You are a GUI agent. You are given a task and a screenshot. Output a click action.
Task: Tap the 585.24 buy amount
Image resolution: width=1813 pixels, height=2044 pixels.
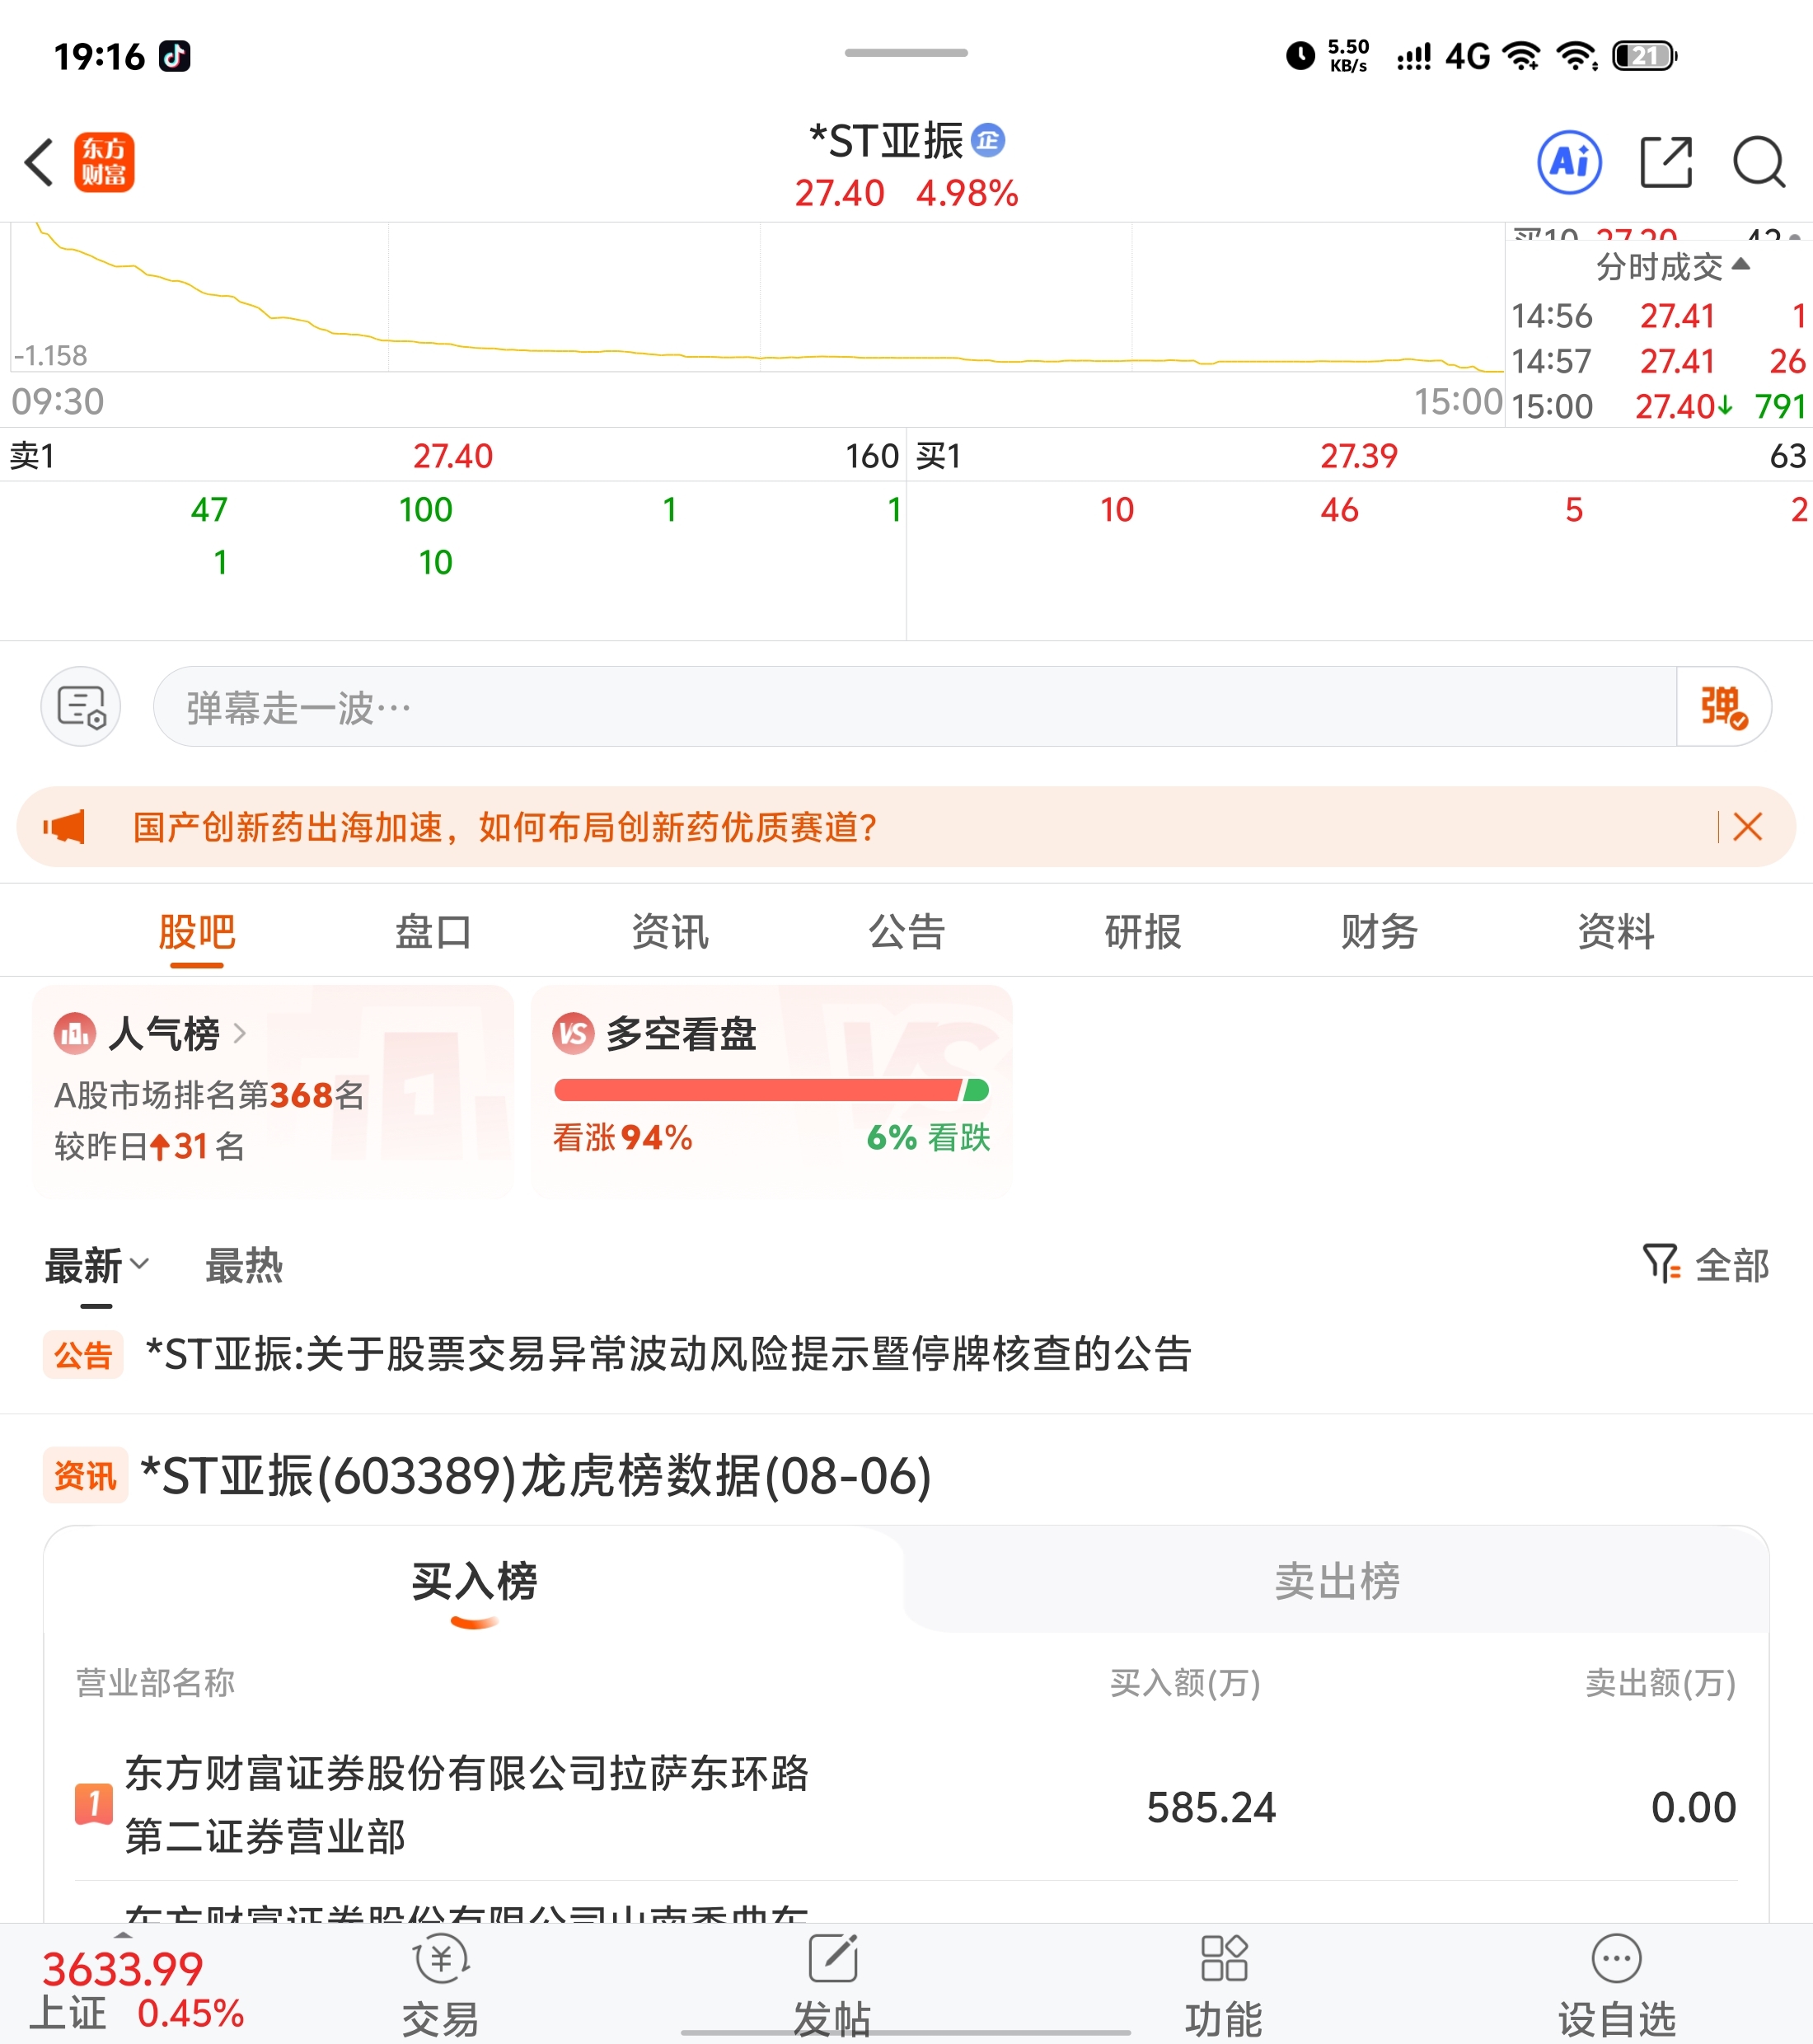(x=1211, y=1807)
